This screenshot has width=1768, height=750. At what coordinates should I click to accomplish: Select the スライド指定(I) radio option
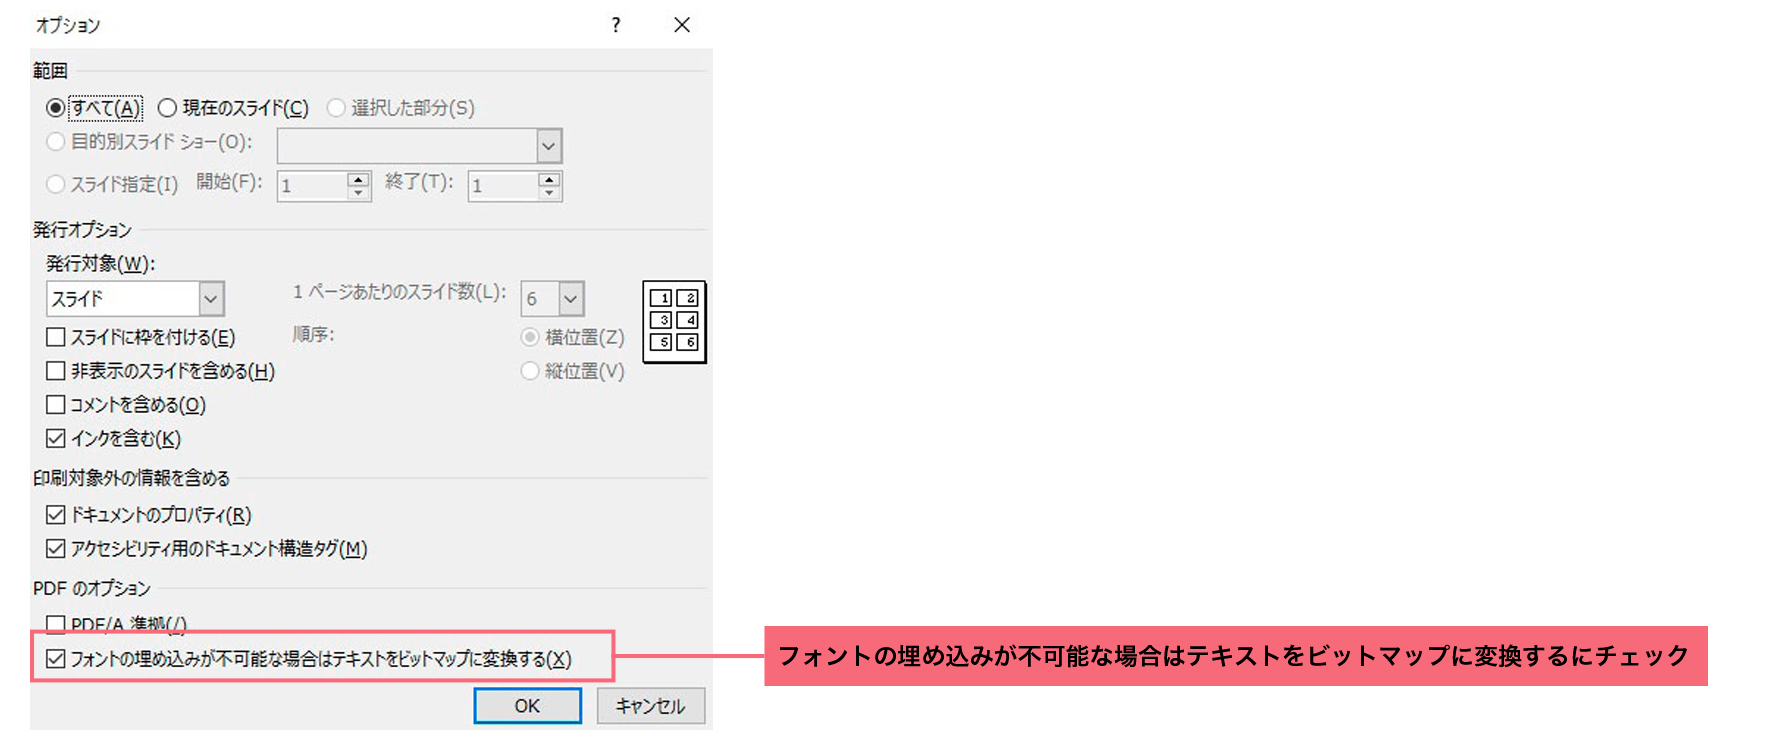point(56,184)
